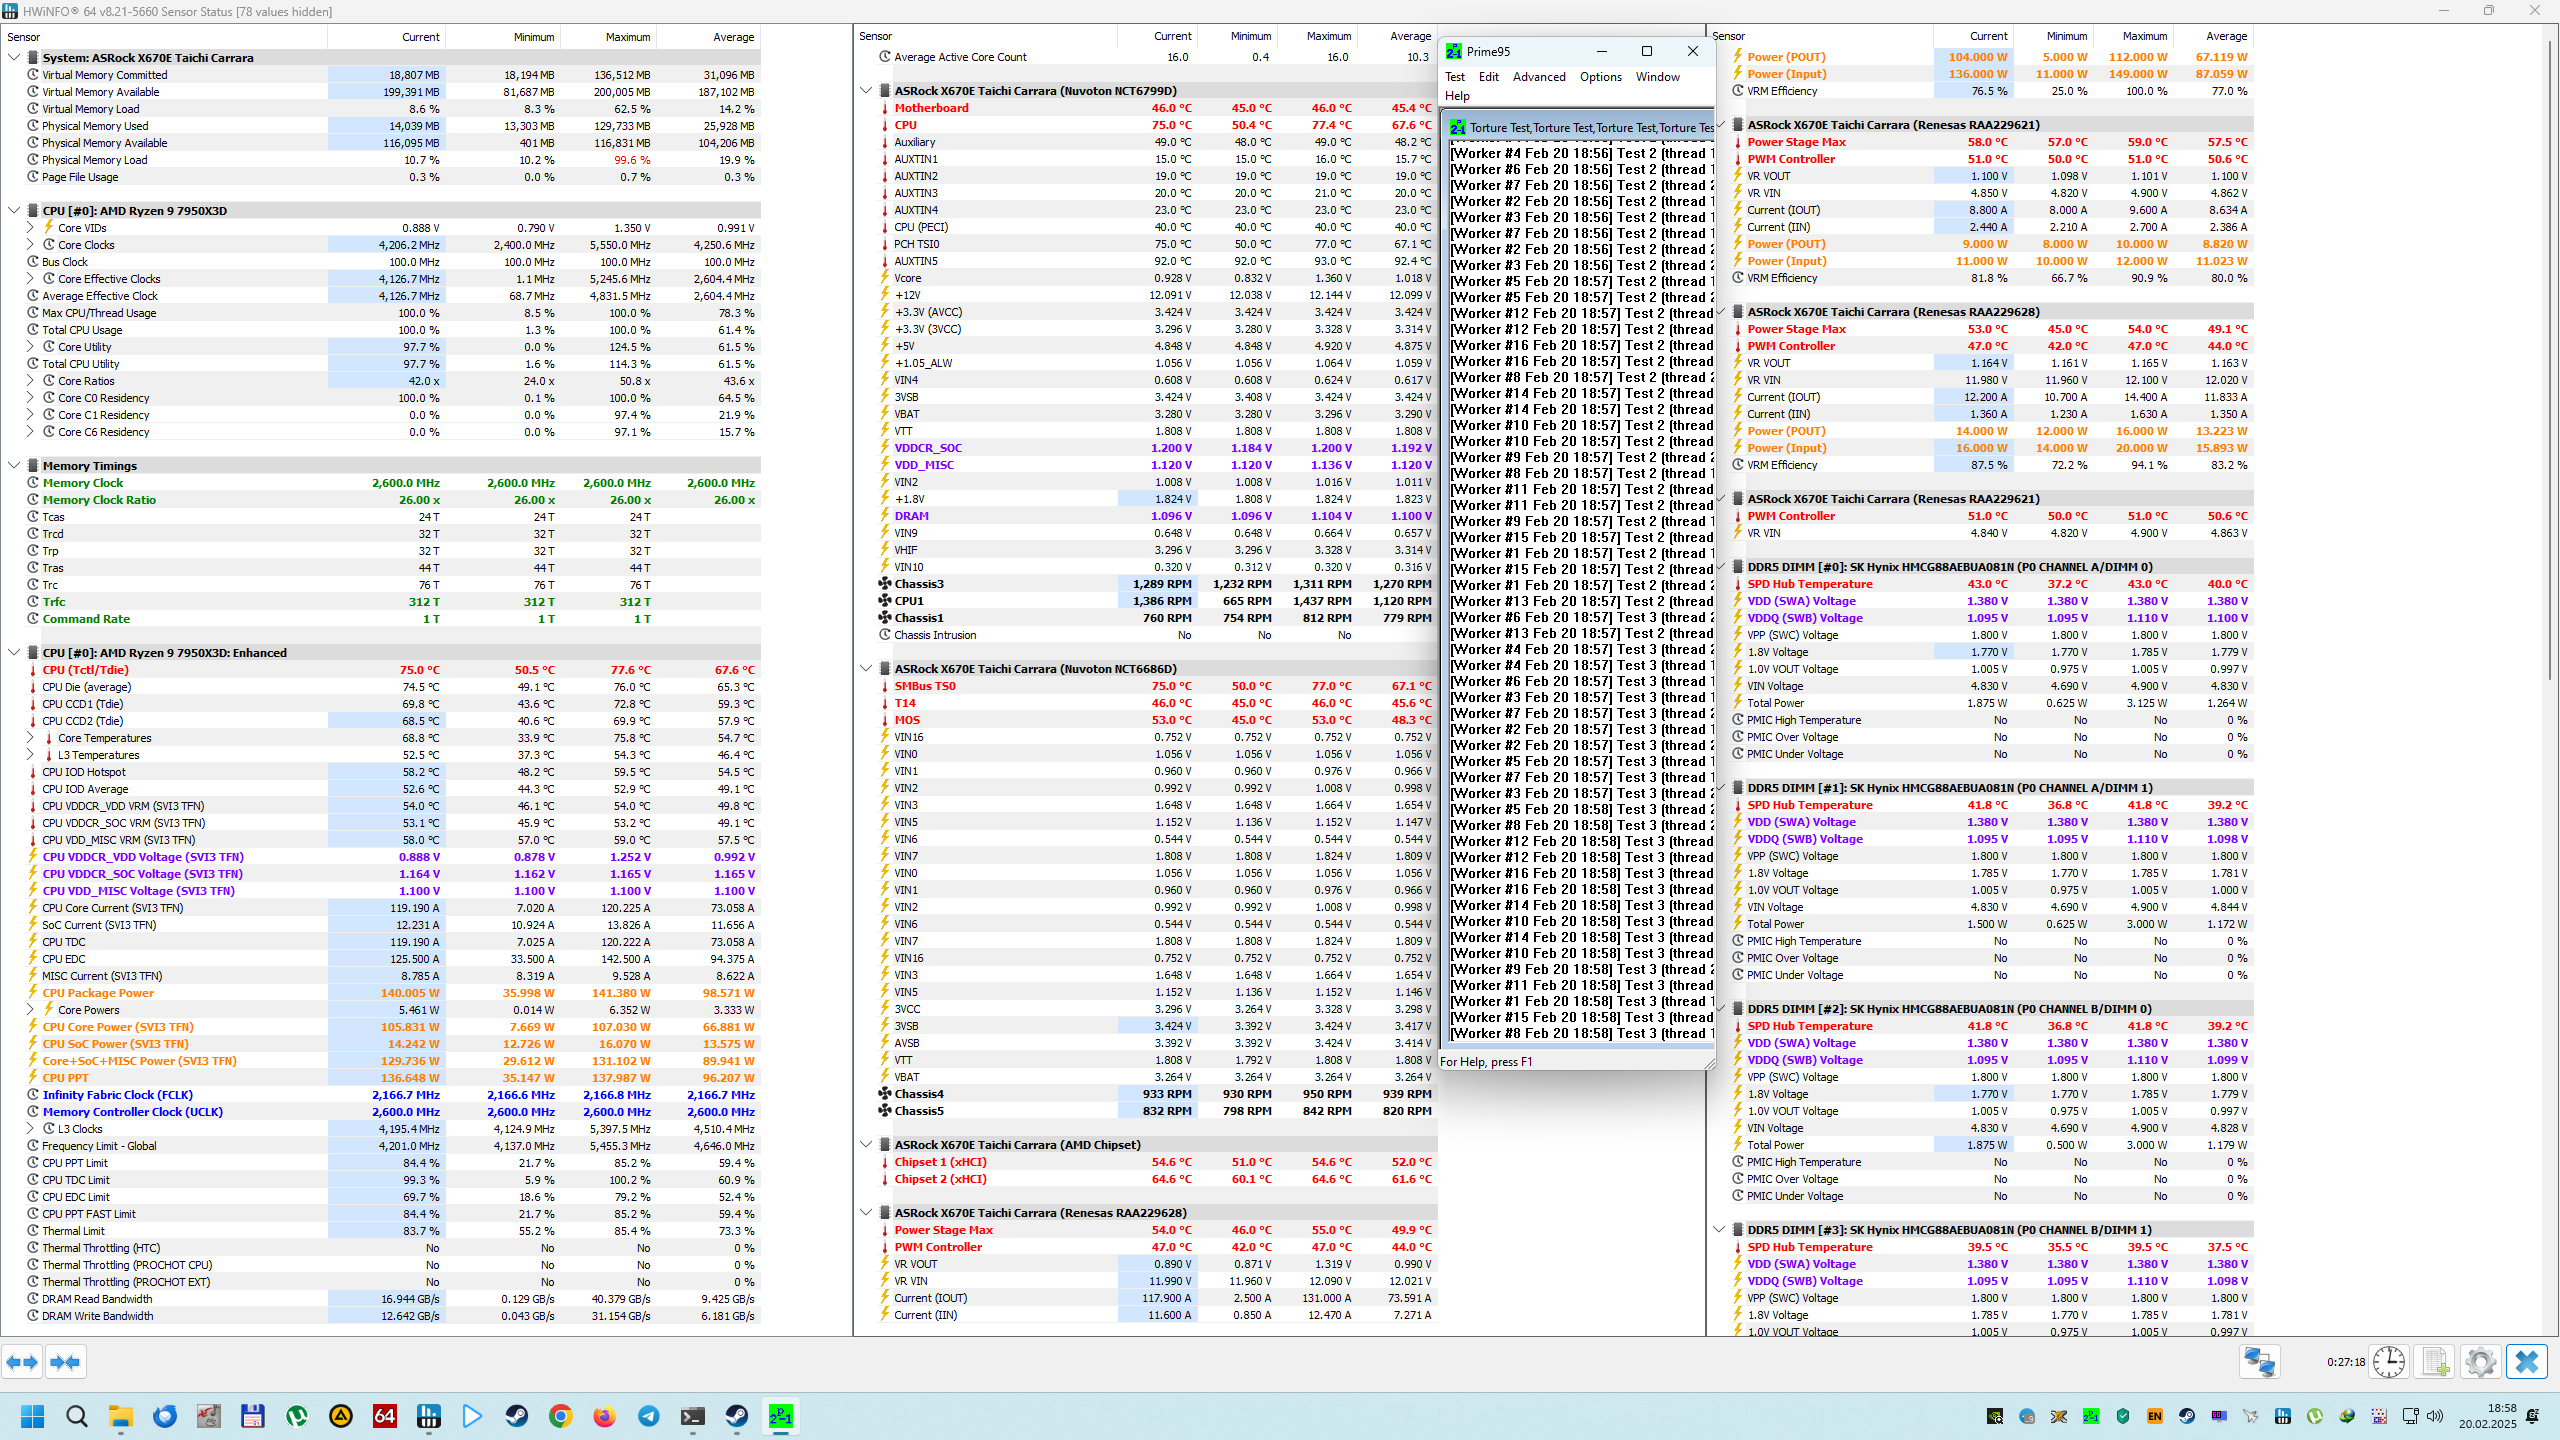The image size is (2560, 1440).
Task: Close sensors with the blue X icon
Action: click(2526, 1362)
